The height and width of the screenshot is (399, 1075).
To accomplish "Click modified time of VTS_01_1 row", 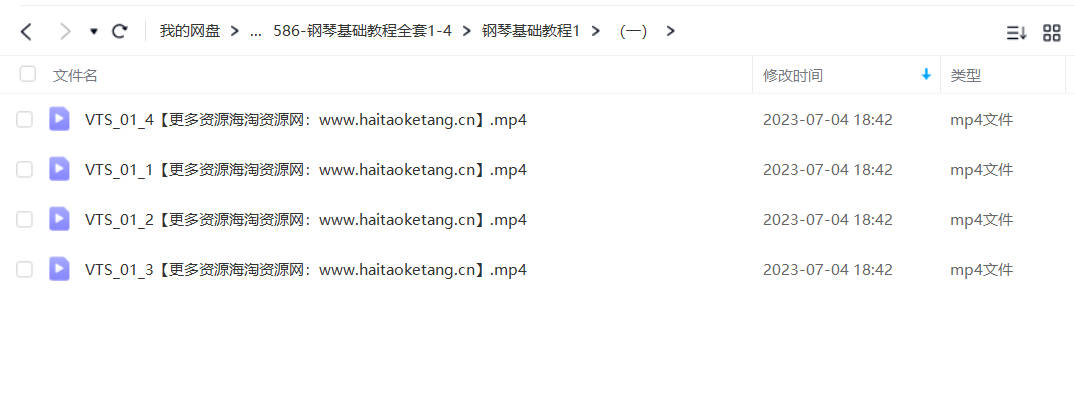I will coord(828,169).
